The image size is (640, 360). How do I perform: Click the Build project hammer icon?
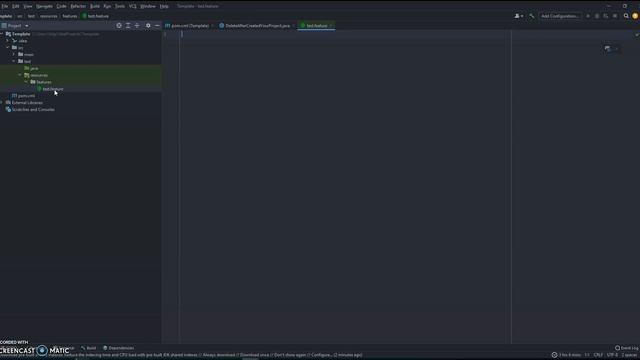coord(531,16)
